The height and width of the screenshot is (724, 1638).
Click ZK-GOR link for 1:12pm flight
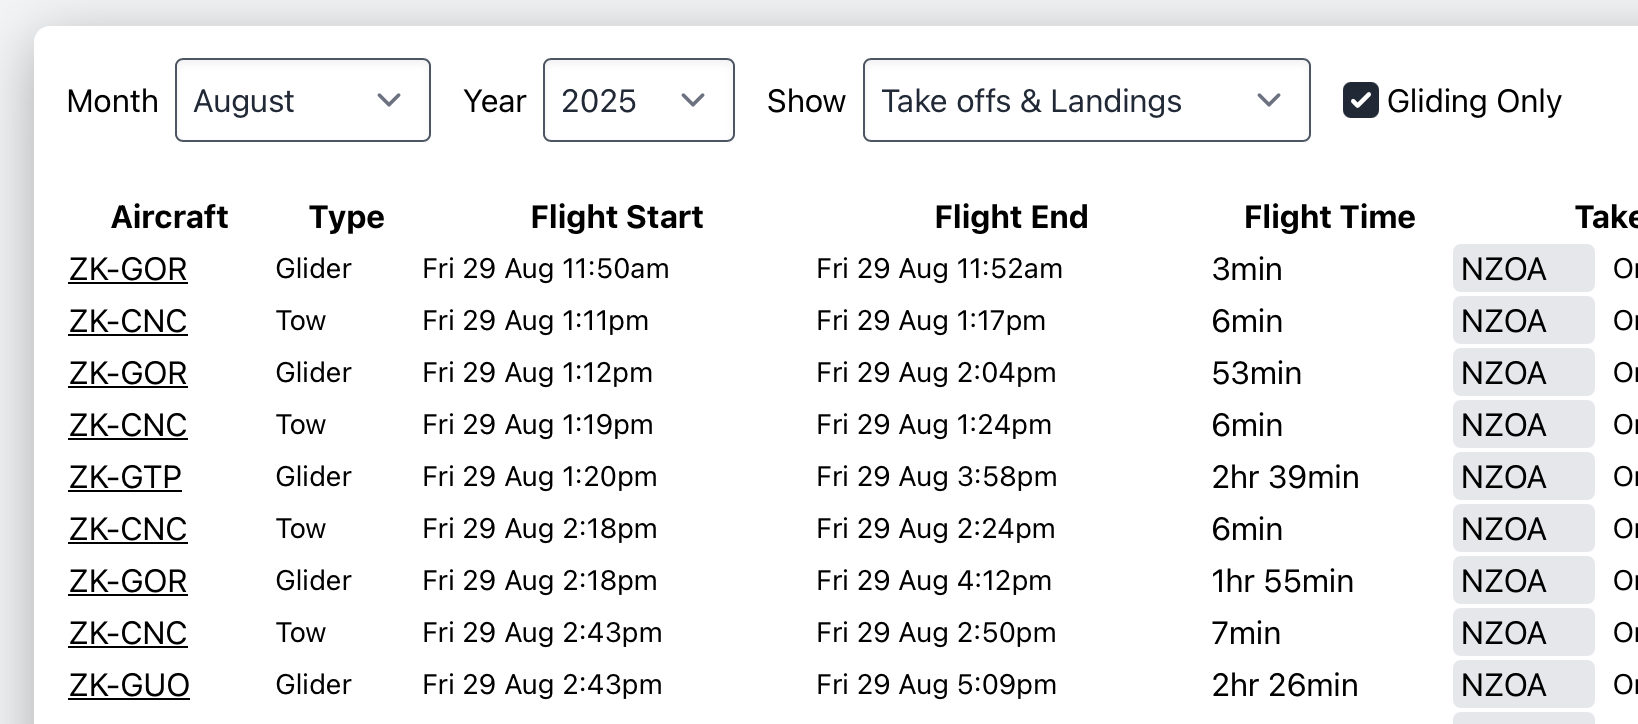pyautogui.click(x=128, y=373)
